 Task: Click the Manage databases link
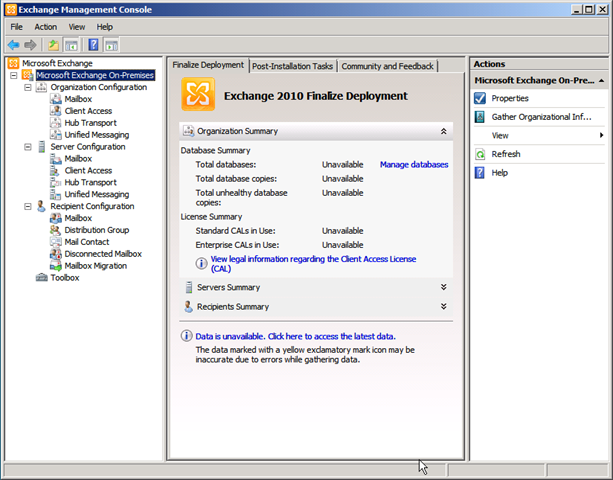point(414,165)
